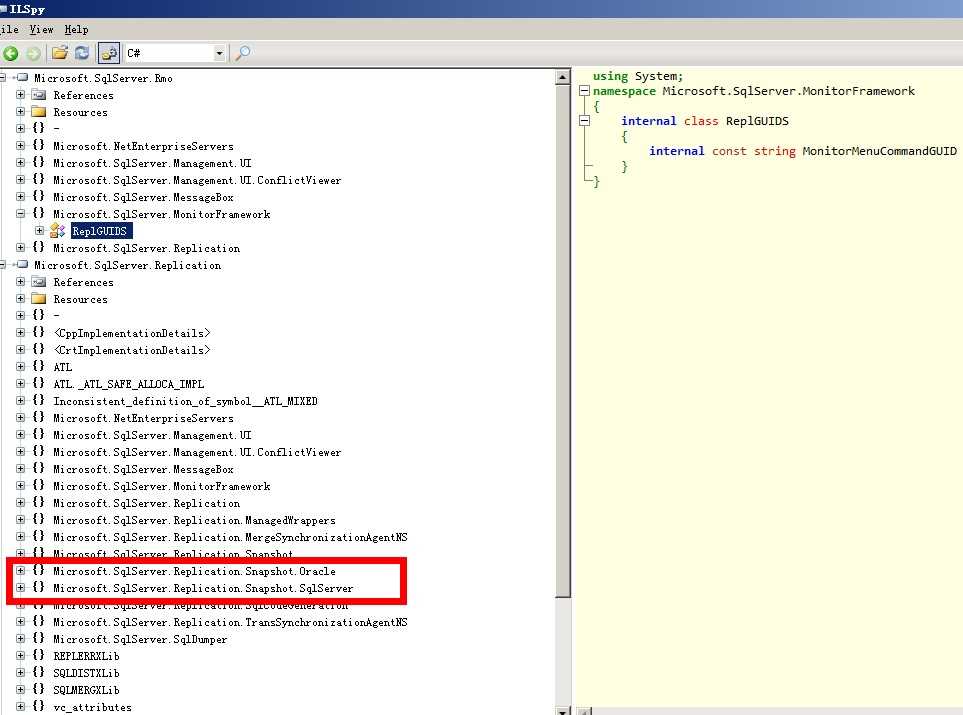Expand the ATL namespace node
963x715 pixels.
coord(20,367)
